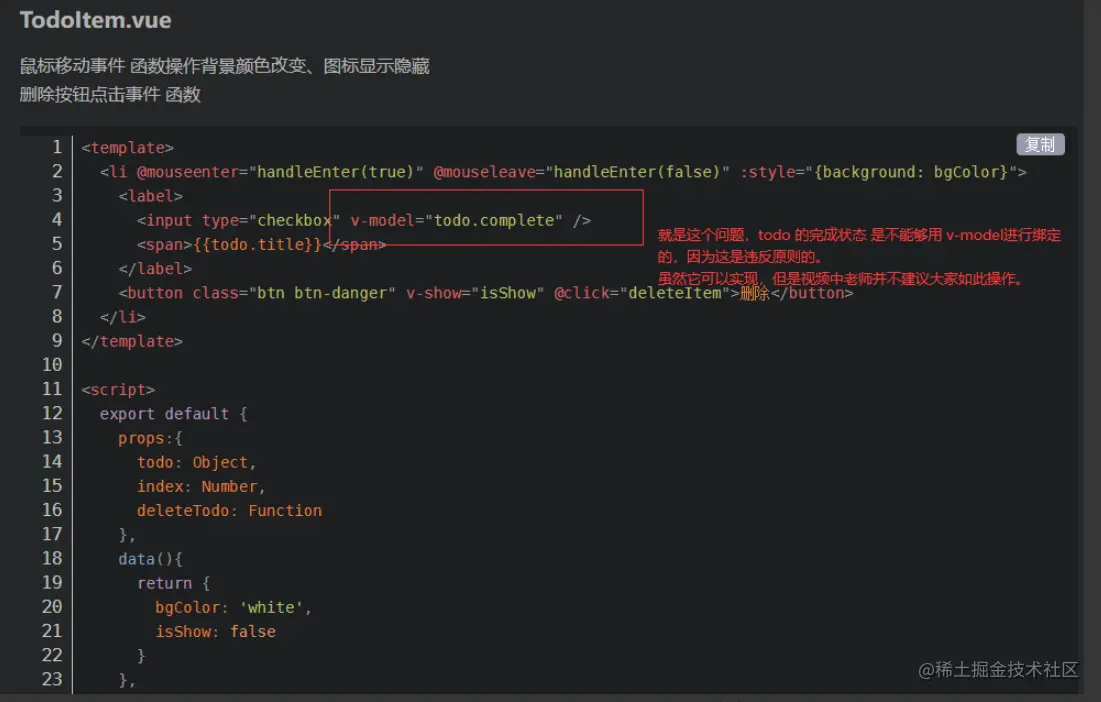
Task: Click export default { on line 12
Action: (x=173, y=414)
